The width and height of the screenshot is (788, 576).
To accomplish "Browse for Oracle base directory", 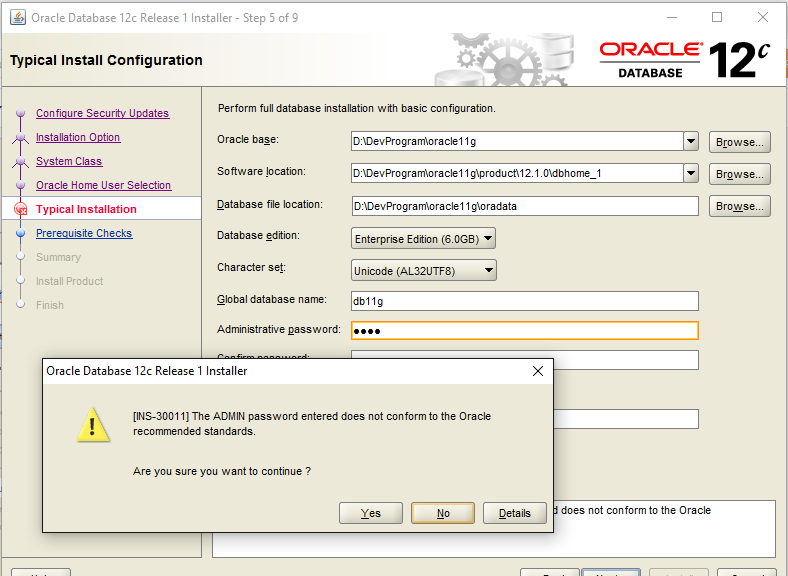I will coord(739,142).
